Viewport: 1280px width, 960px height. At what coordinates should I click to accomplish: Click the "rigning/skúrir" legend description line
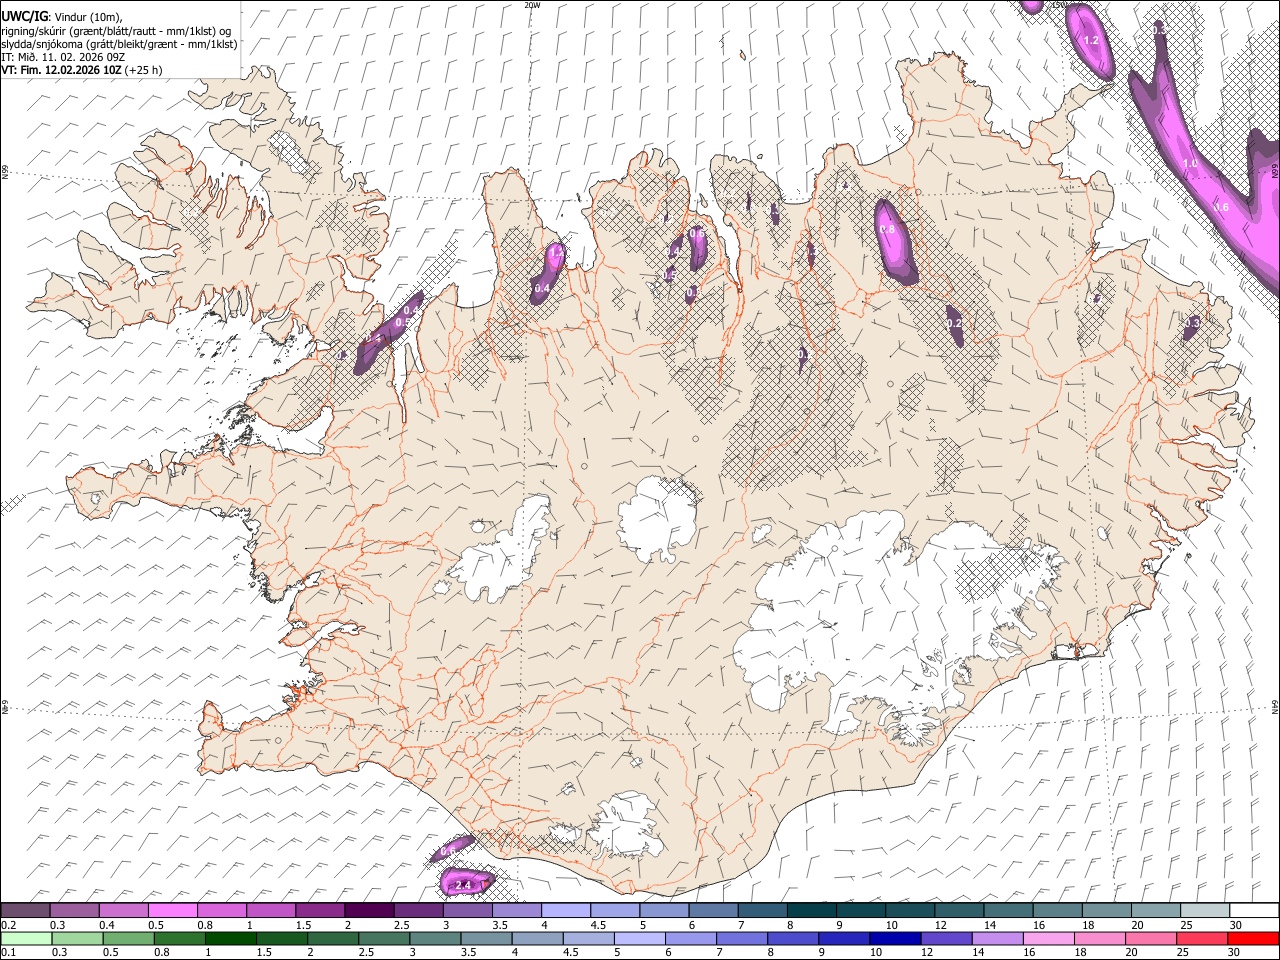click(x=116, y=31)
